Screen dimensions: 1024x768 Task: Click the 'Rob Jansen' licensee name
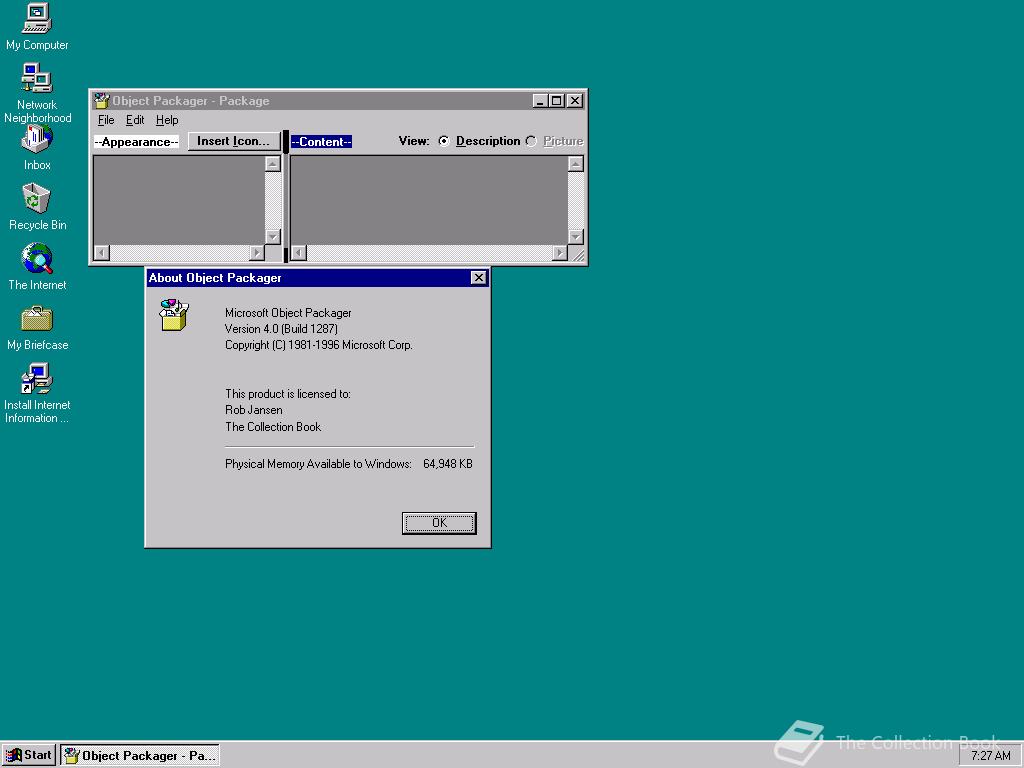[x=253, y=410]
